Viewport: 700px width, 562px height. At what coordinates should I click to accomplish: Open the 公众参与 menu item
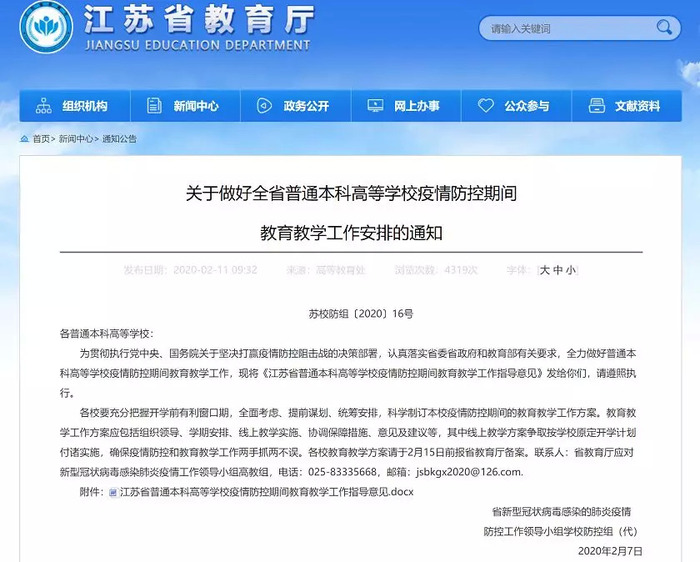pyautogui.click(x=517, y=106)
